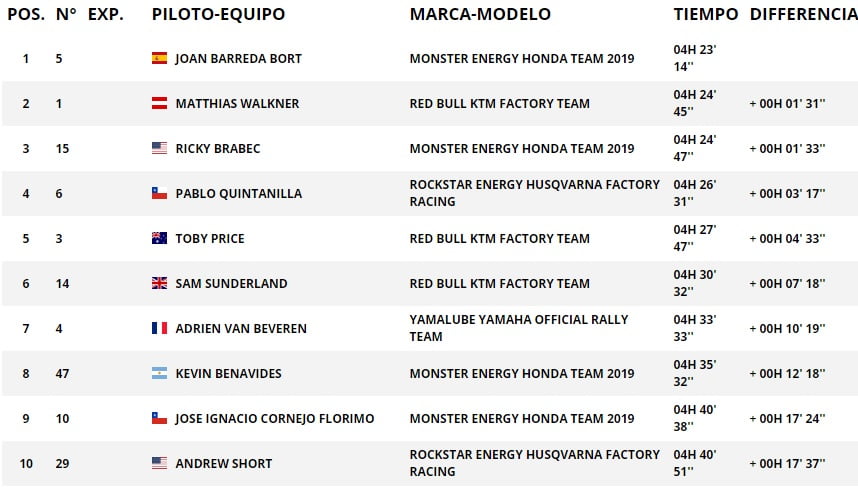Open rider name Toby Price
Screen dimensions: 858x491
click(210, 239)
